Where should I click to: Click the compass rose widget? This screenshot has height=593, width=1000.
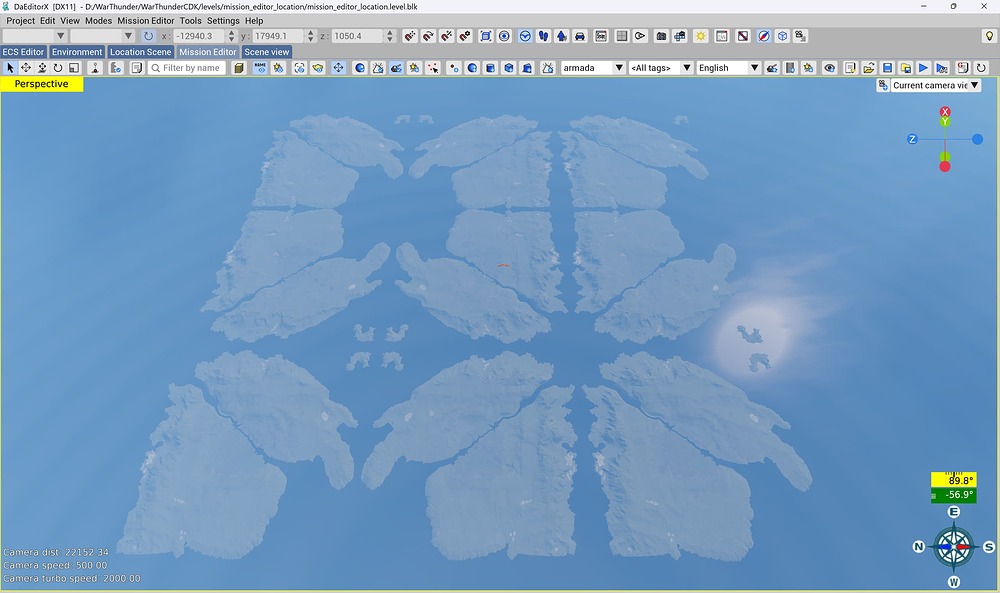(x=953, y=546)
